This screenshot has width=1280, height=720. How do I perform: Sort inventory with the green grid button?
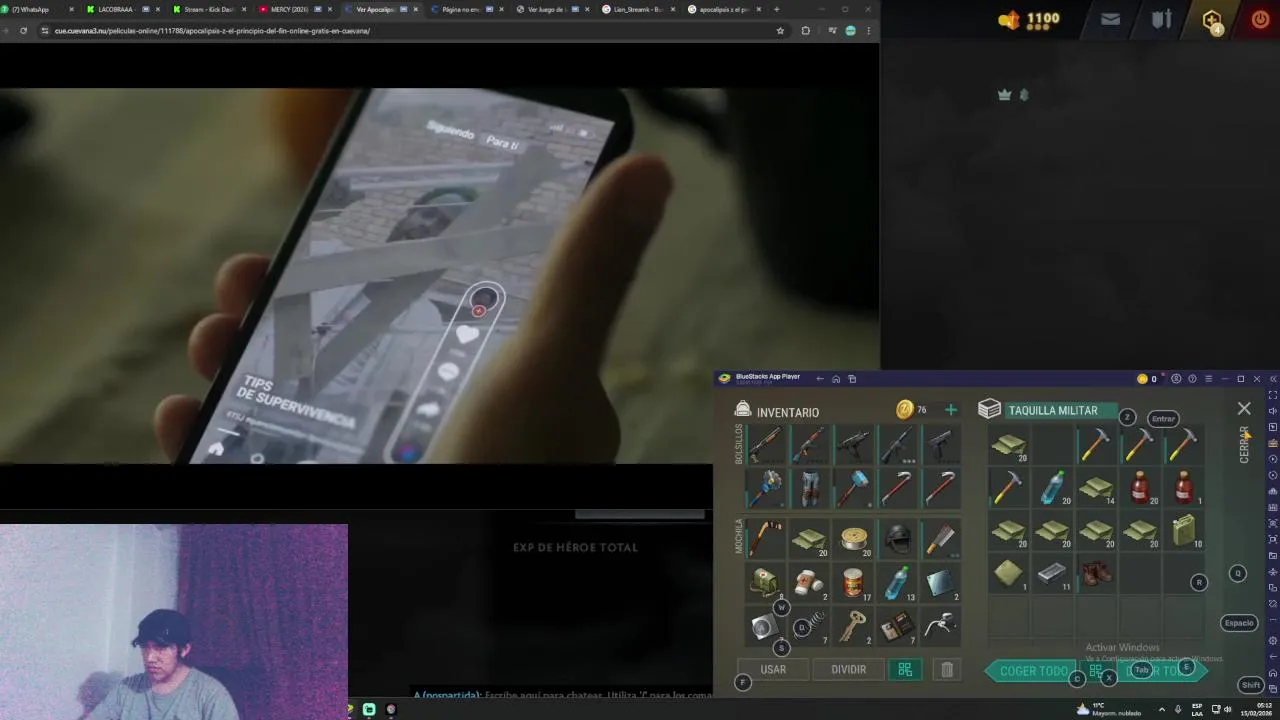click(905, 670)
